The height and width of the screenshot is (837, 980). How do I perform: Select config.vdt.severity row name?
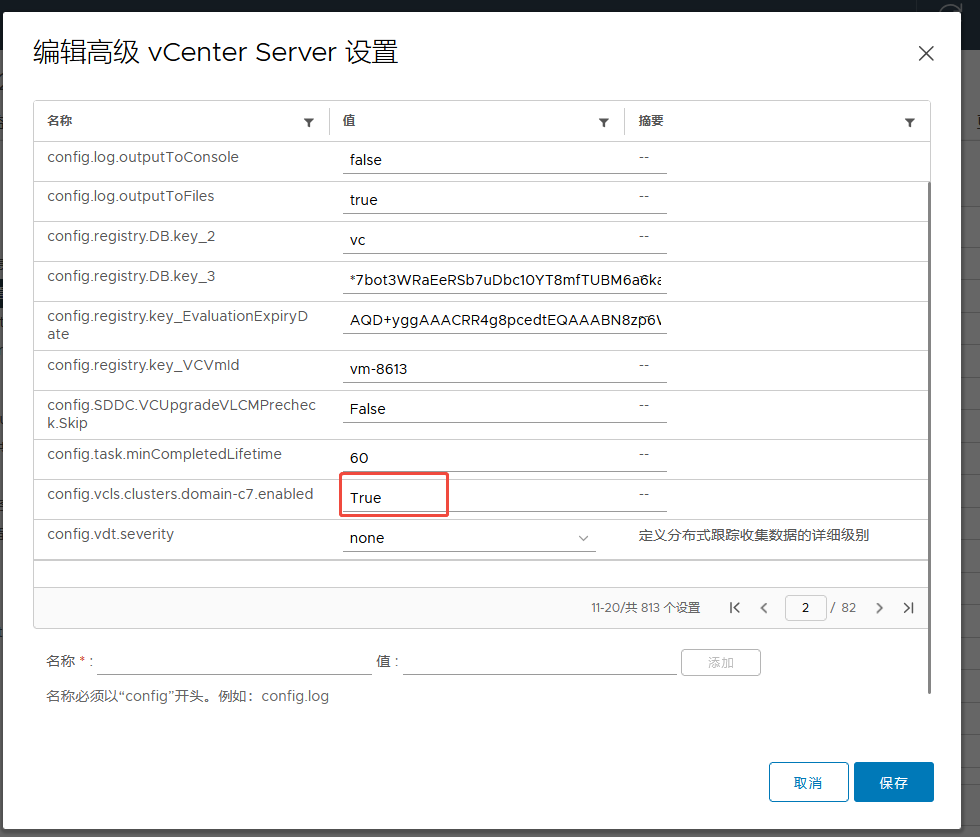pyautogui.click(x=111, y=534)
